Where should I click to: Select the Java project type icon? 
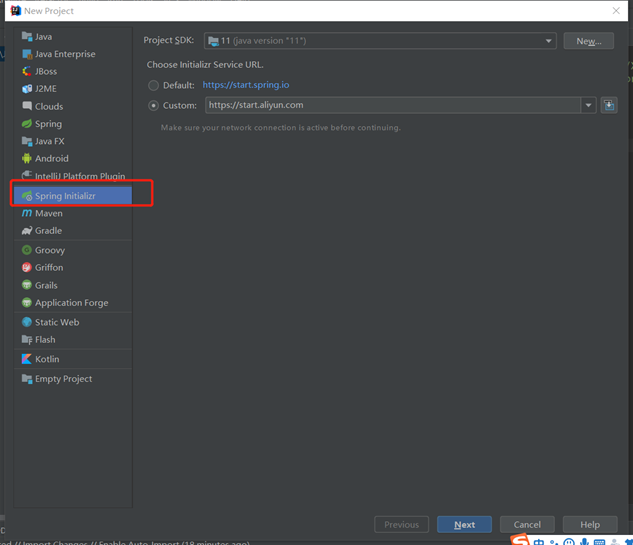tap(27, 37)
